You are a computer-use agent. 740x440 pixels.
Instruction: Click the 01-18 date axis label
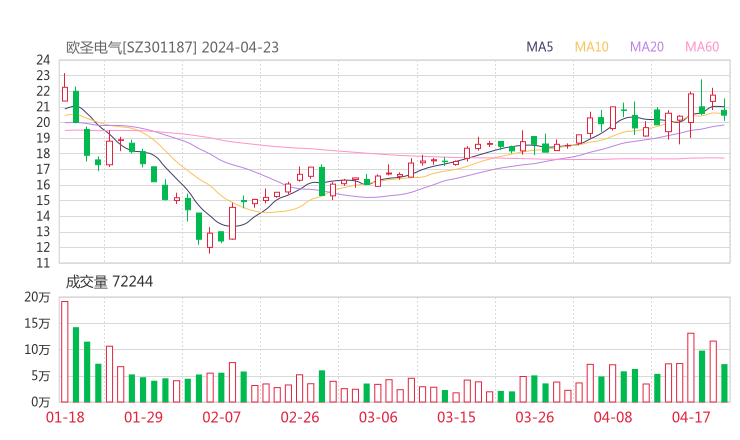(x=65, y=417)
